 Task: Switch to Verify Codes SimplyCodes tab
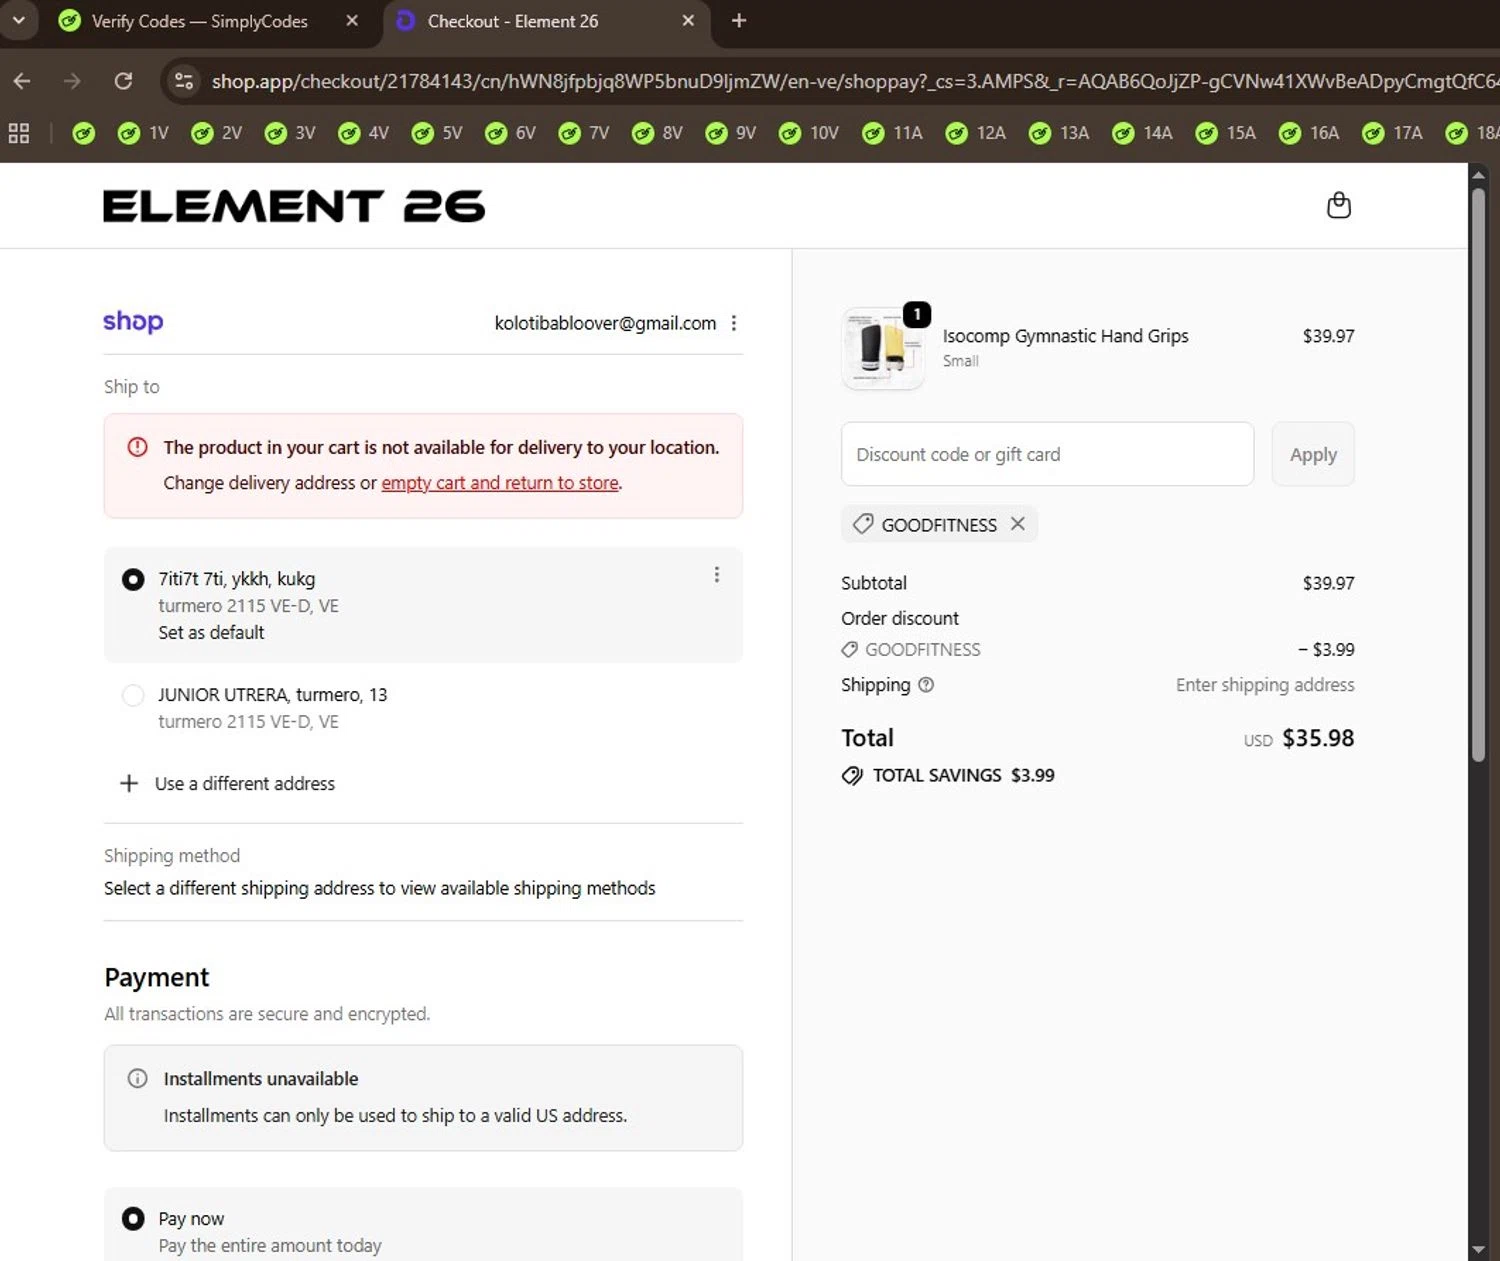click(x=199, y=21)
